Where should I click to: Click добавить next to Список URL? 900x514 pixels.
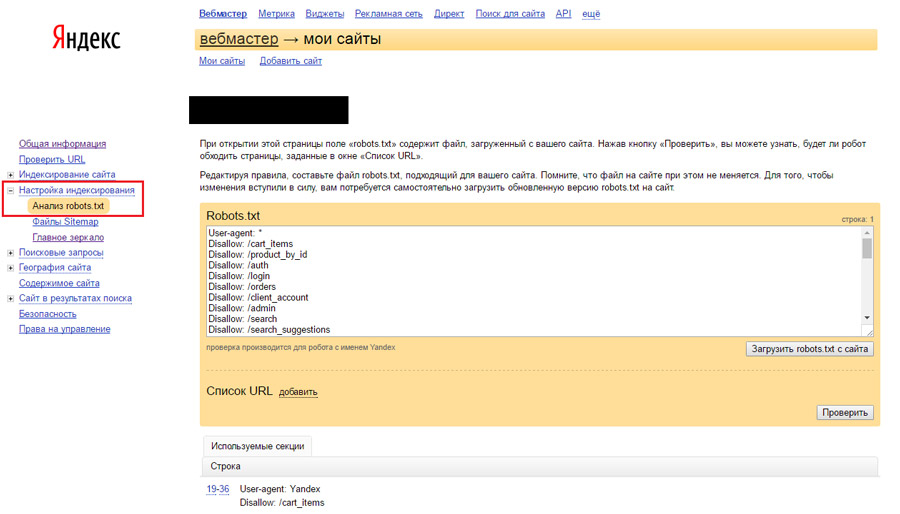[x=298, y=392]
